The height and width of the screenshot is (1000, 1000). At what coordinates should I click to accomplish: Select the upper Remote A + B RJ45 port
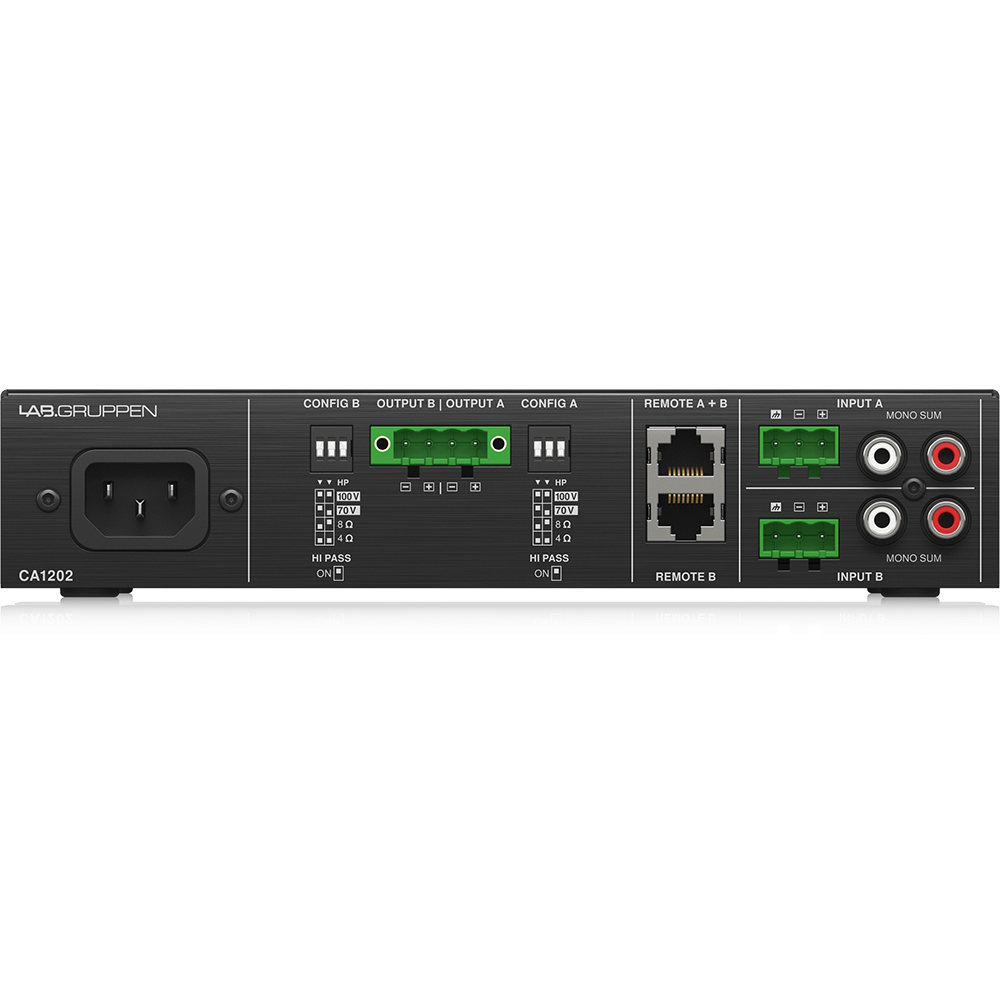pos(686,456)
